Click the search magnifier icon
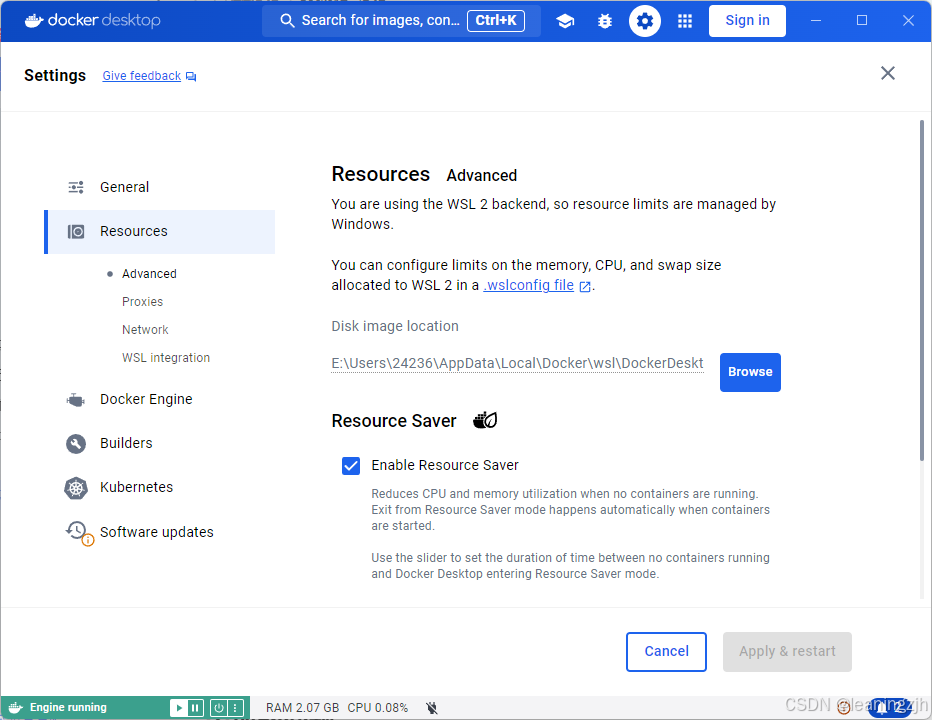 tap(287, 21)
